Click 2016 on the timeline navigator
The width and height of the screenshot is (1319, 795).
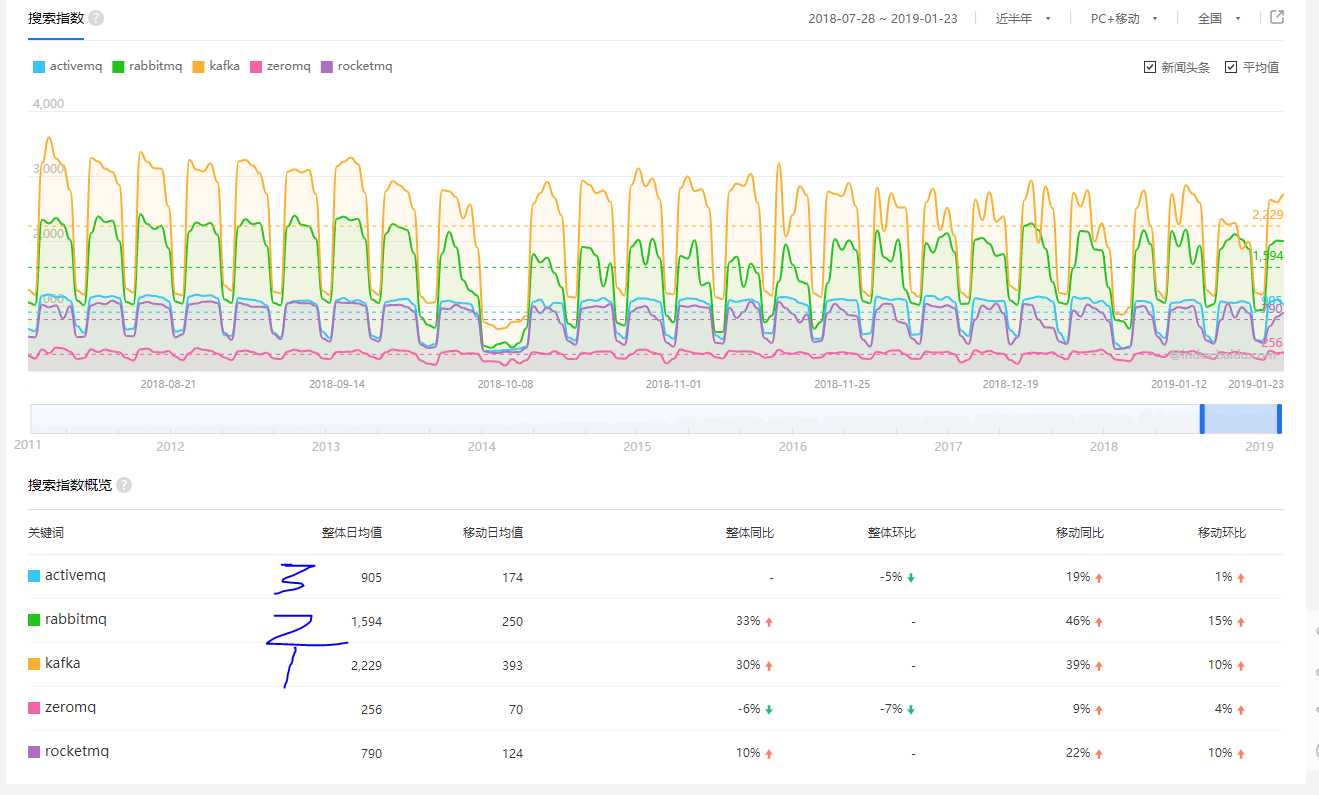[793, 447]
